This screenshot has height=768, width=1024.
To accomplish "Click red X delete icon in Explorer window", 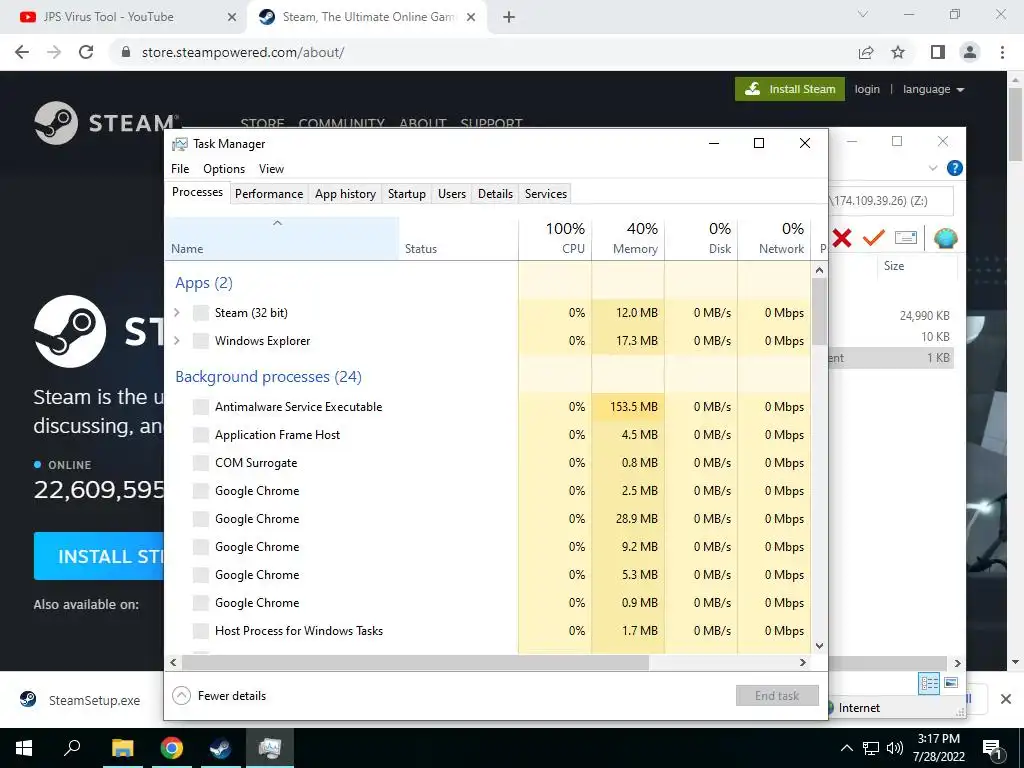I will pyautogui.click(x=842, y=238).
